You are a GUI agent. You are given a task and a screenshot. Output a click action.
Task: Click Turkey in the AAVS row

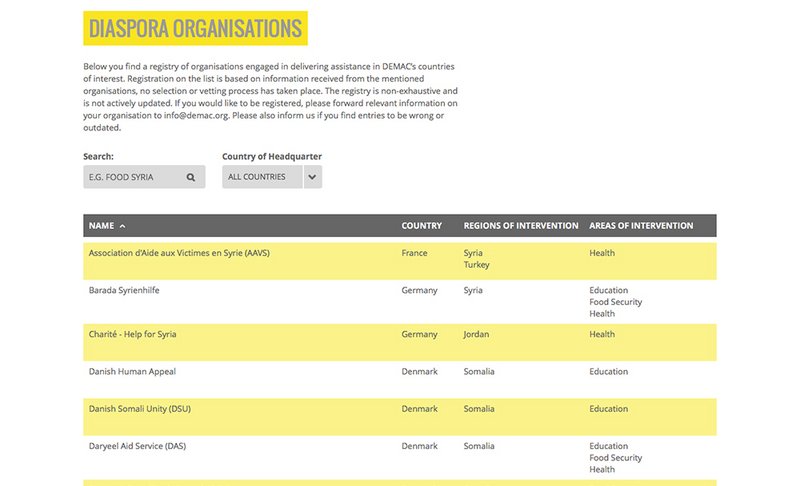[x=477, y=265]
